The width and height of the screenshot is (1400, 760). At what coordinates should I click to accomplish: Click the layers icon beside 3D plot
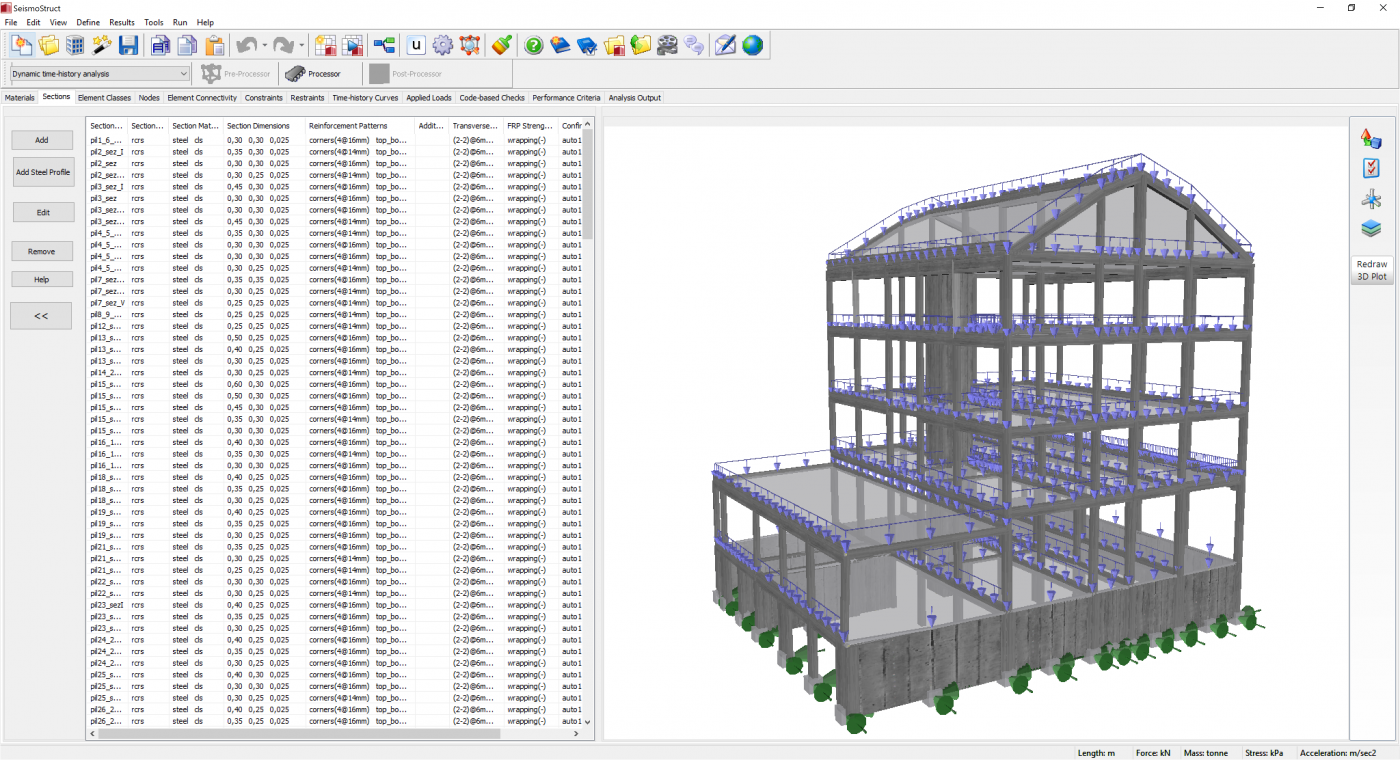(1371, 229)
